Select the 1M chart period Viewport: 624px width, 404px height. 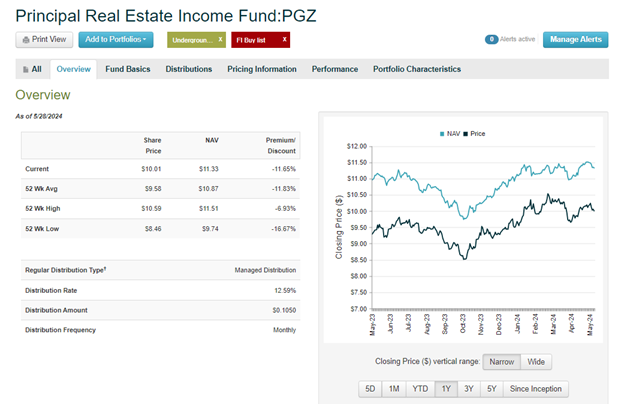click(x=394, y=389)
